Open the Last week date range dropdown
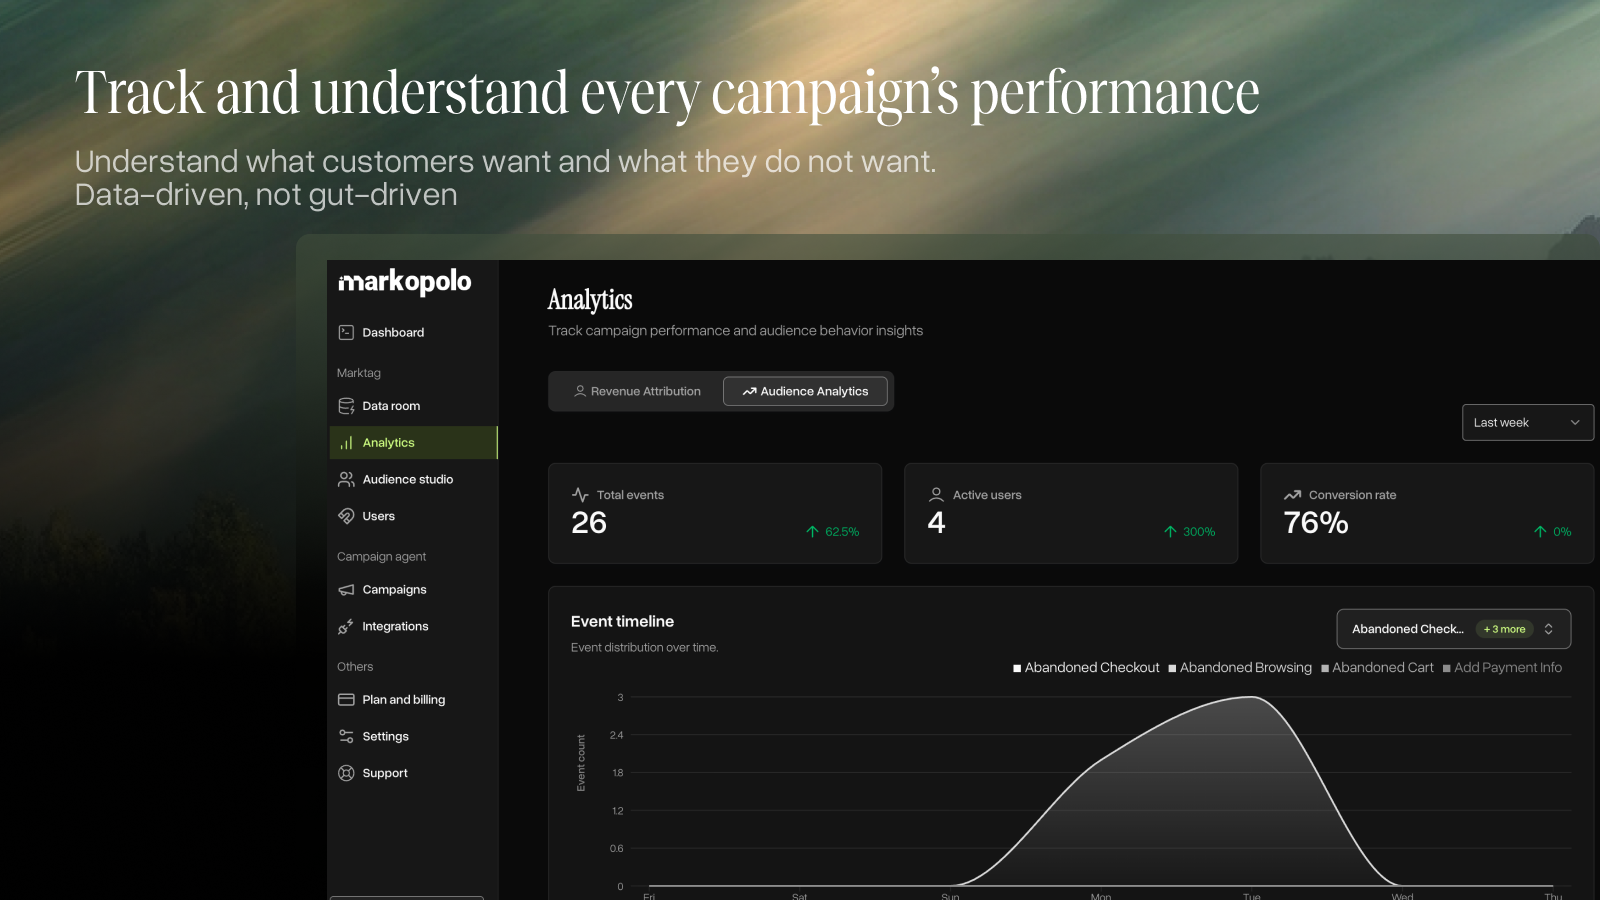 pos(1527,422)
